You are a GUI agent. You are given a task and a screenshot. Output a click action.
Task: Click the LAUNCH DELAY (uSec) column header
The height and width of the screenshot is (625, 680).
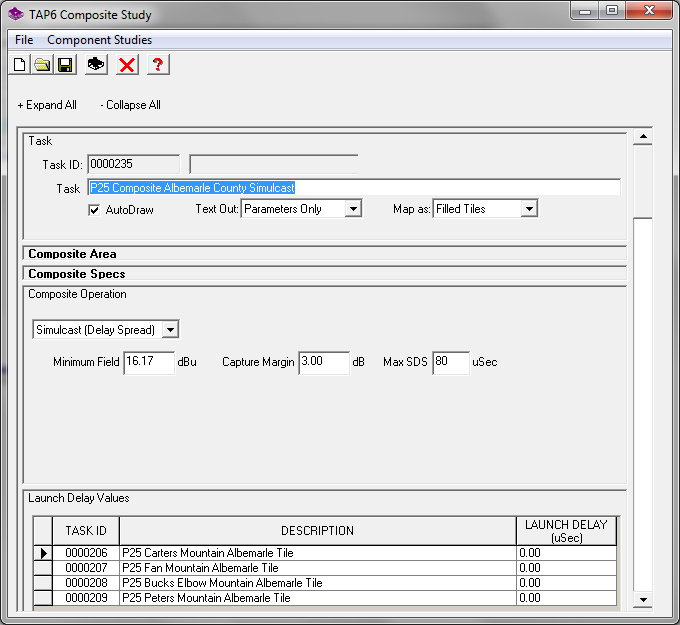[566, 531]
